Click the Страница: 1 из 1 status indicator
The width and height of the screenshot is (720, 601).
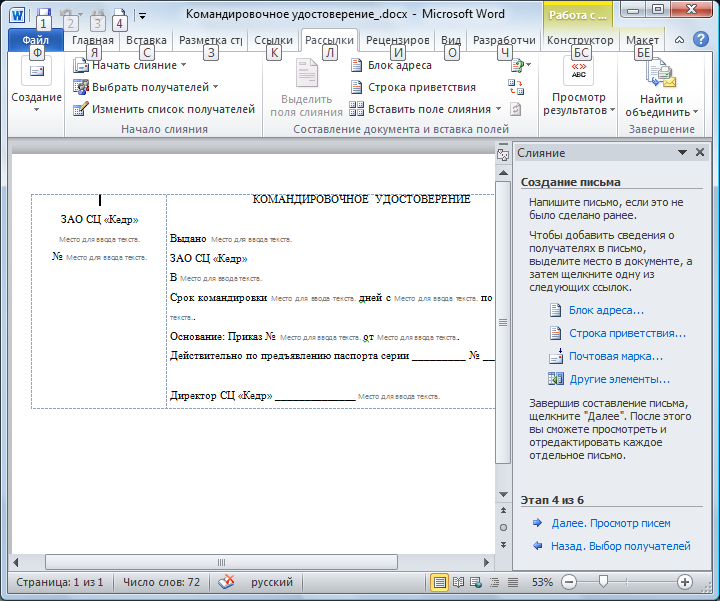pyautogui.click(x=60, y=582)
